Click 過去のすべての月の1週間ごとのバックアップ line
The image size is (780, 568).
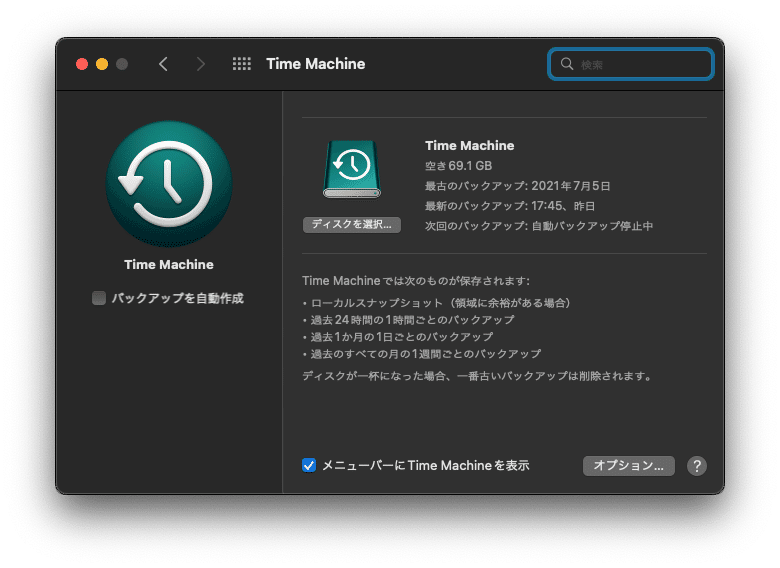pyautogui.click(x=421, y=354)
